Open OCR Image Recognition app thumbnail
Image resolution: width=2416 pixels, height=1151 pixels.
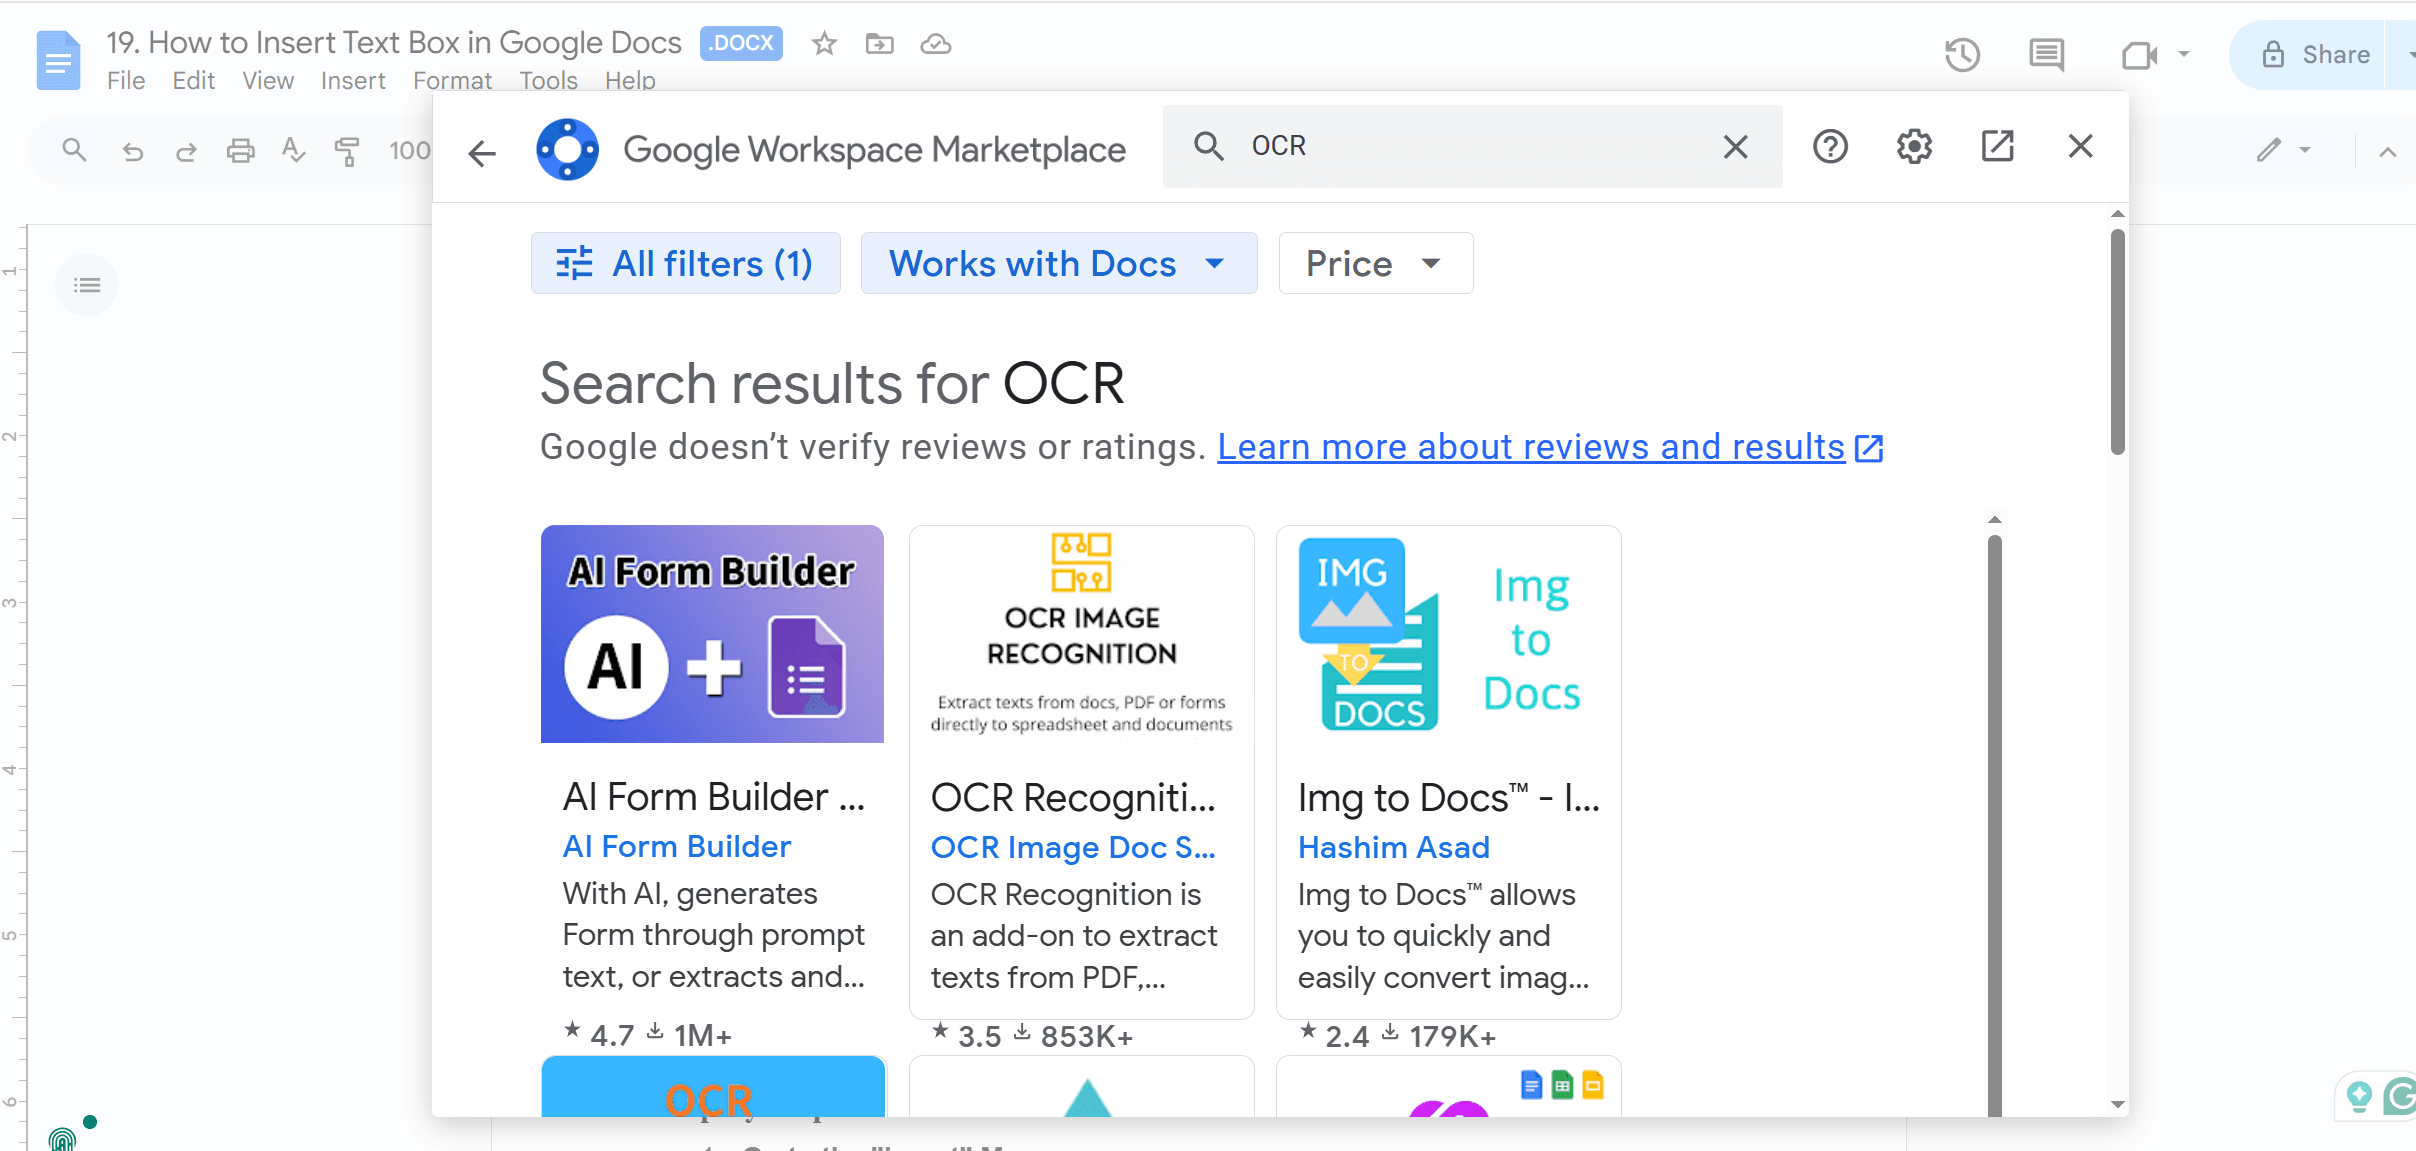tap(1081, 634)
